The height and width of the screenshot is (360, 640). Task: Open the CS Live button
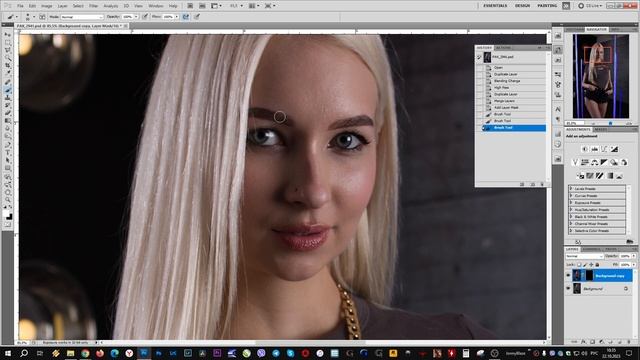589,6
